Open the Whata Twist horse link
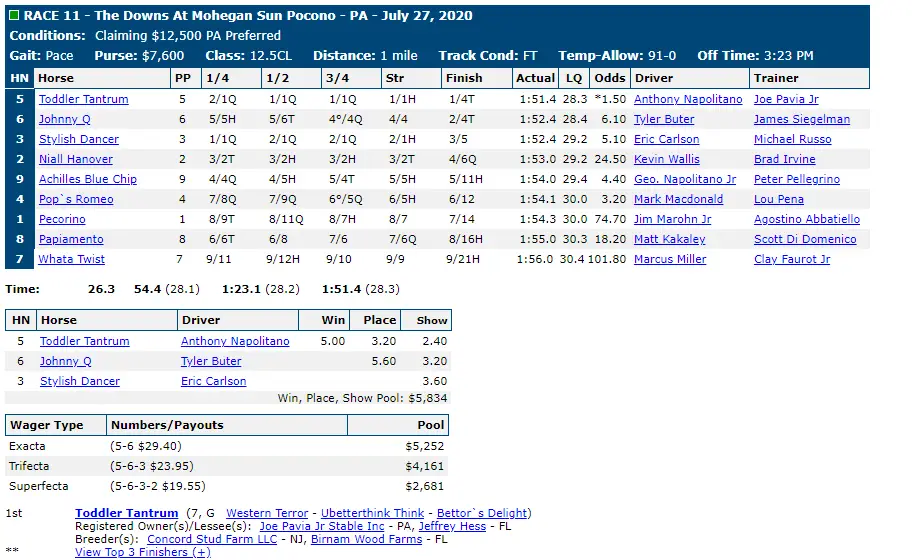921x560 pixels. (x=72, y=259)
